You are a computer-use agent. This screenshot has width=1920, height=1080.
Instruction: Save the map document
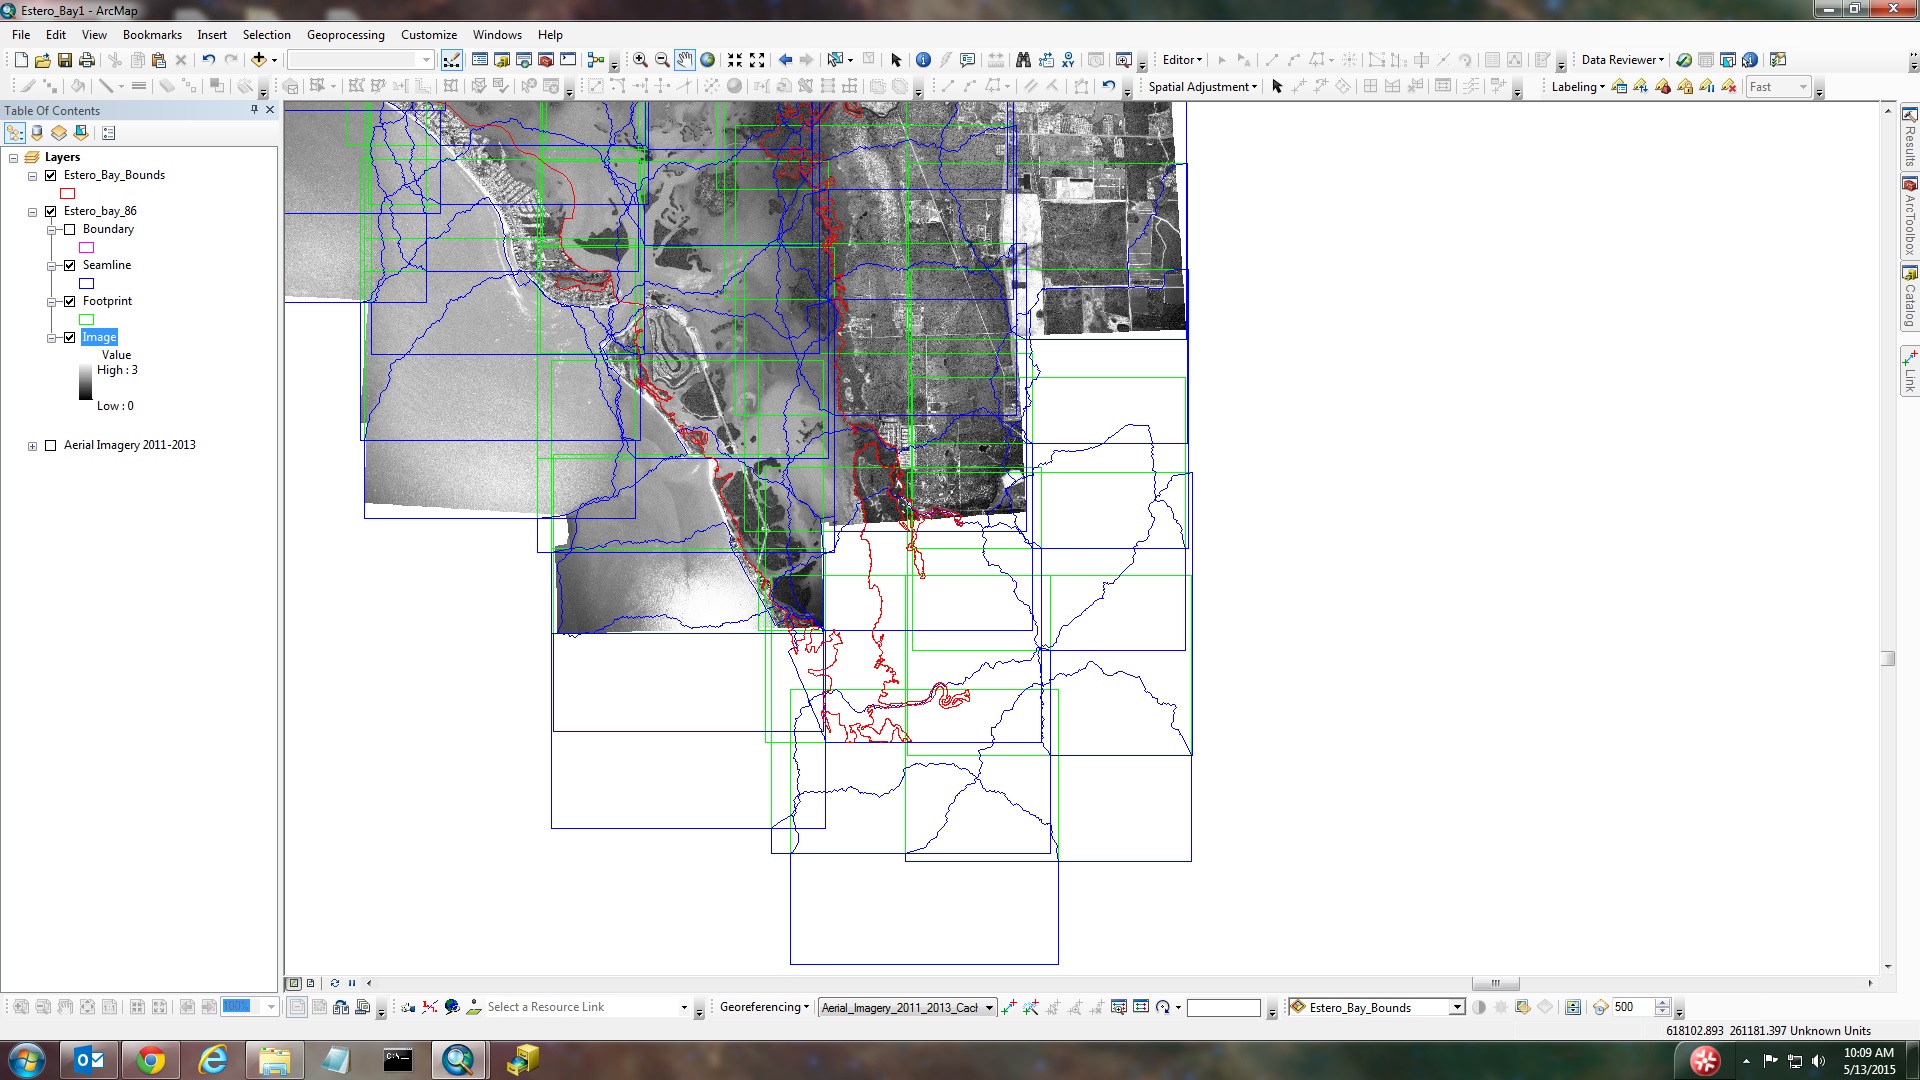click(x=65, y=60)
